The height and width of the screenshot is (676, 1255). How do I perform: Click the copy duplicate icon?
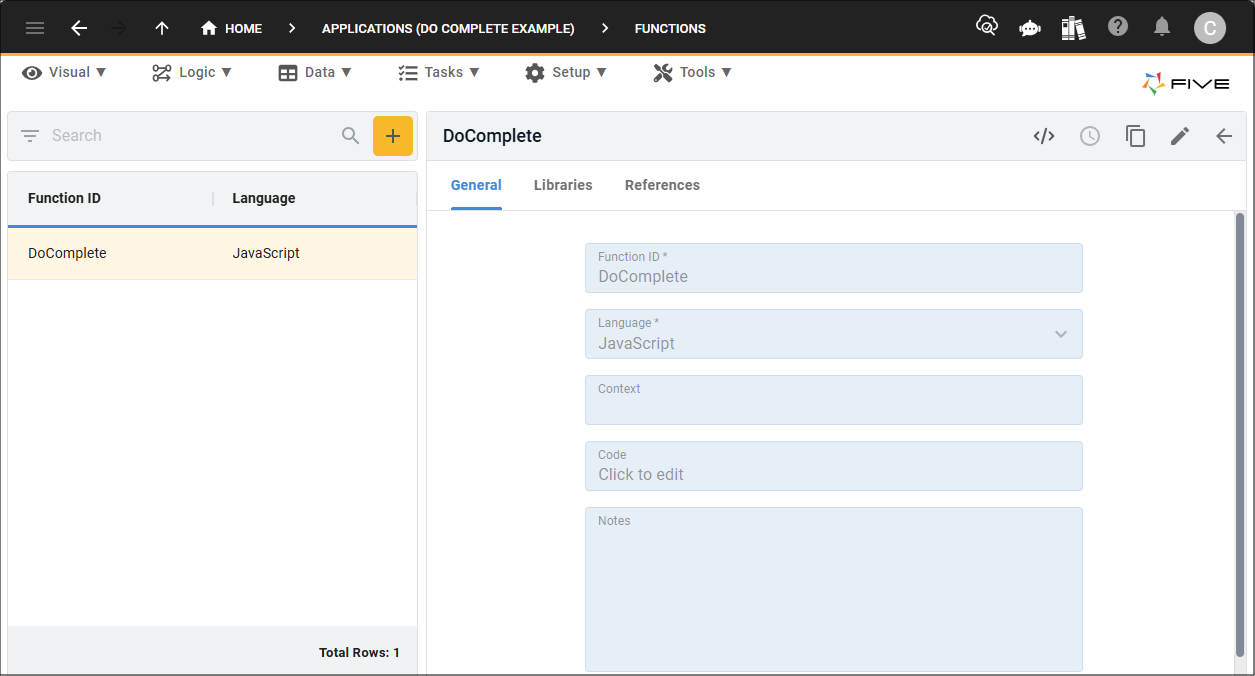pyautogui.click(x=1135, y=136)
